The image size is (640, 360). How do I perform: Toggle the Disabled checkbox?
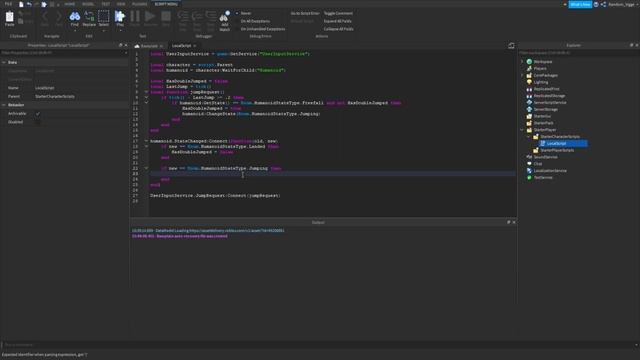pyautogui.click(x=38, y=122)
